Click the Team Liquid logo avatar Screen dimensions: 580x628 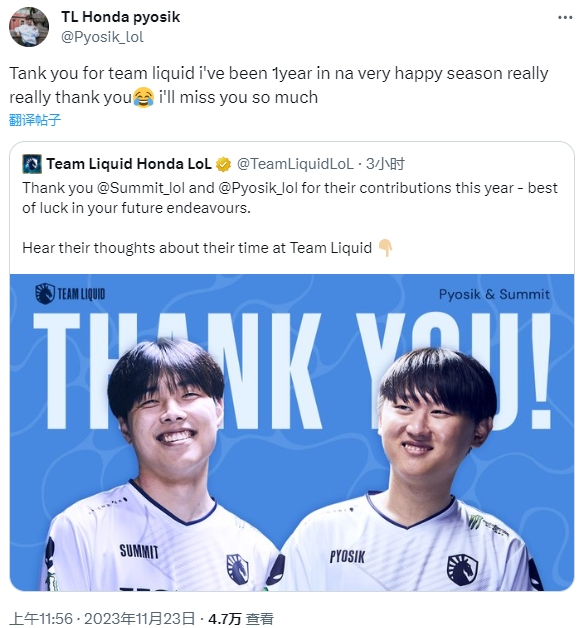click(32, 164)
